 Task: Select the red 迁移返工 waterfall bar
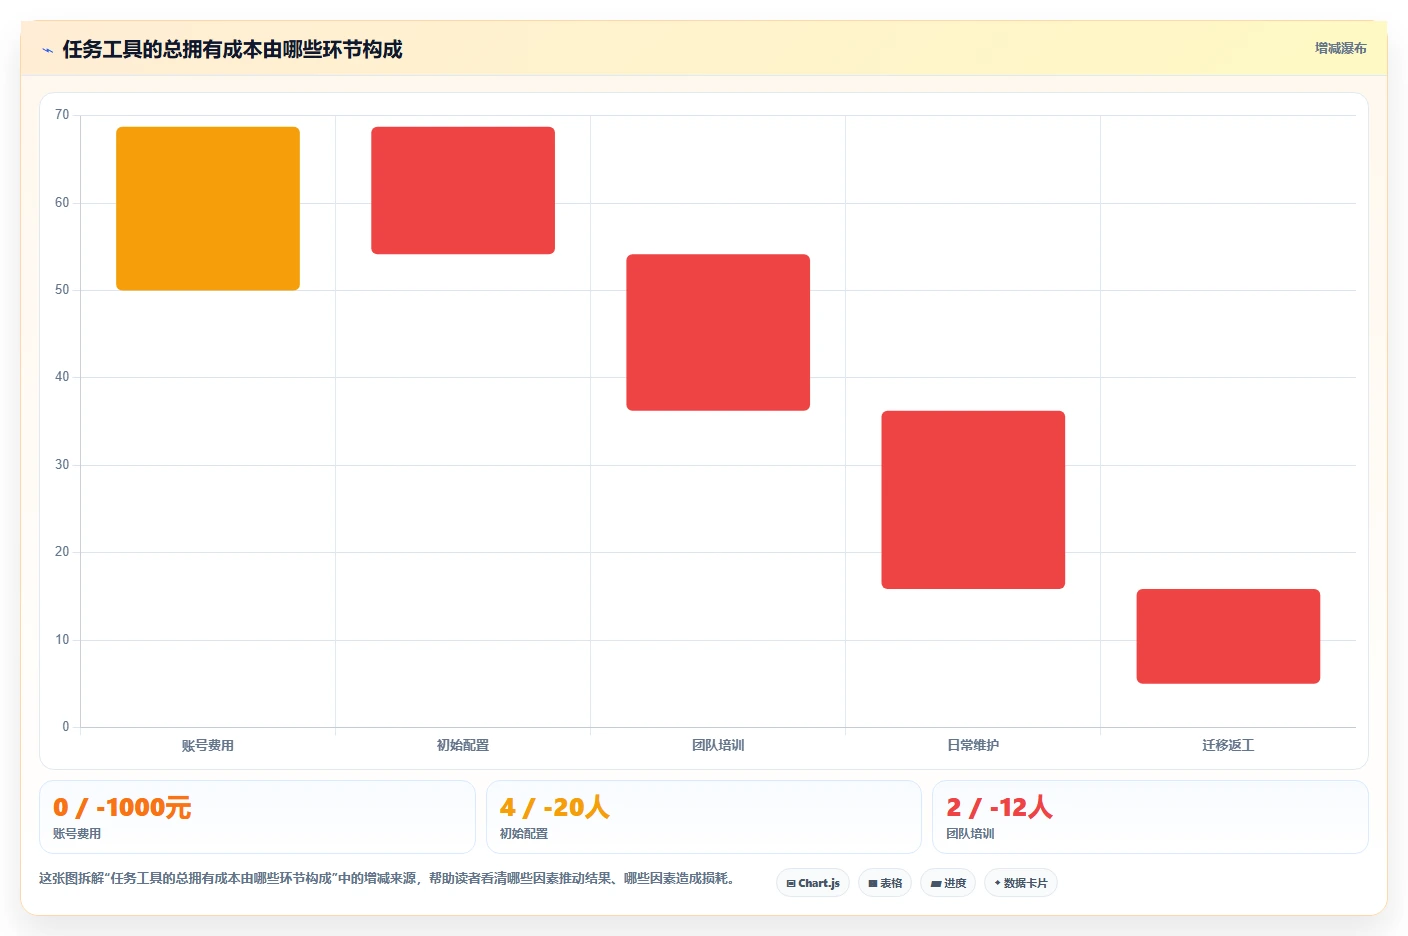pos(1228,636)
